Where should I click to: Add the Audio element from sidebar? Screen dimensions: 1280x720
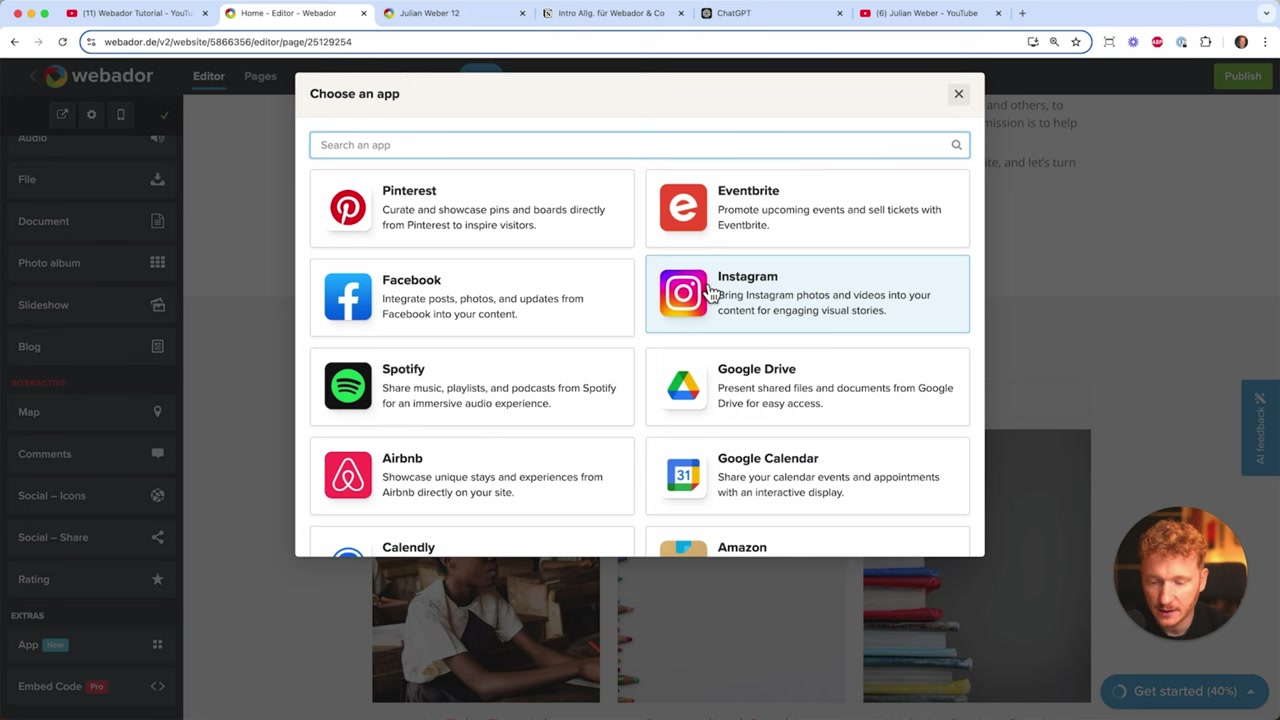click(91, 138)
